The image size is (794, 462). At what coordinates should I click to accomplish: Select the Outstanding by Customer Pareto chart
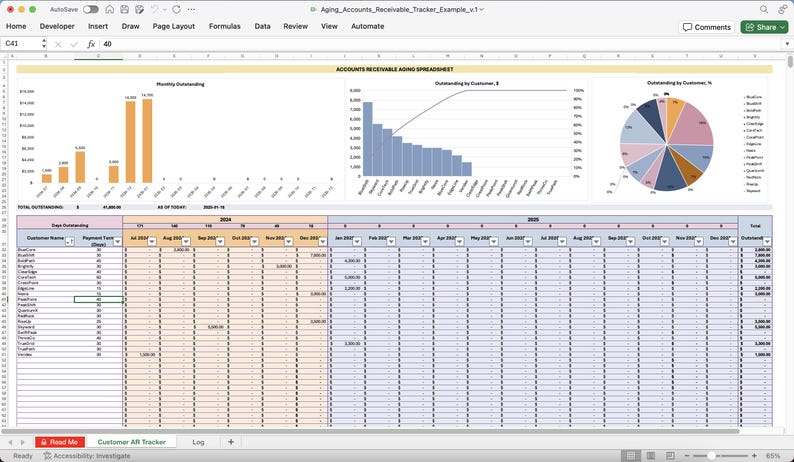click(x=467, y=139)
